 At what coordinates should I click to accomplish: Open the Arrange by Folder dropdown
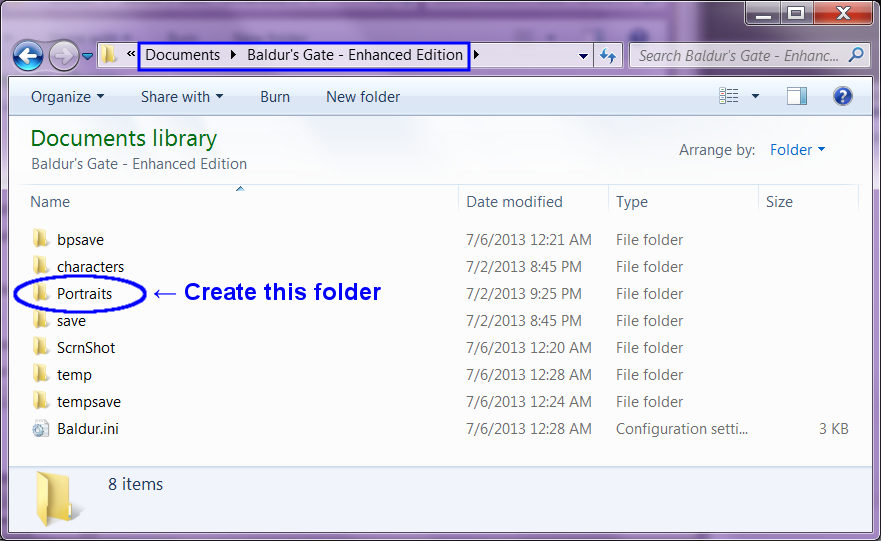pos(797,150)
